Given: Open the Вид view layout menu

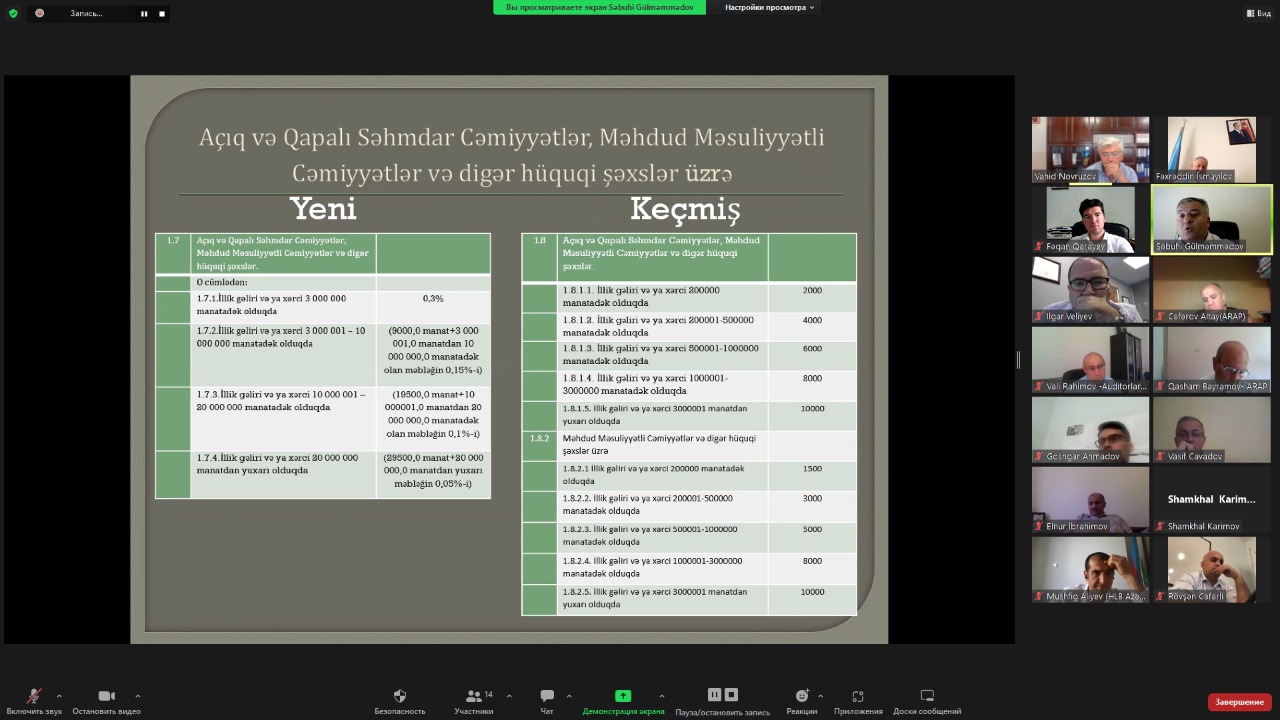Looking at the screenshot, I should point(1258,13).
